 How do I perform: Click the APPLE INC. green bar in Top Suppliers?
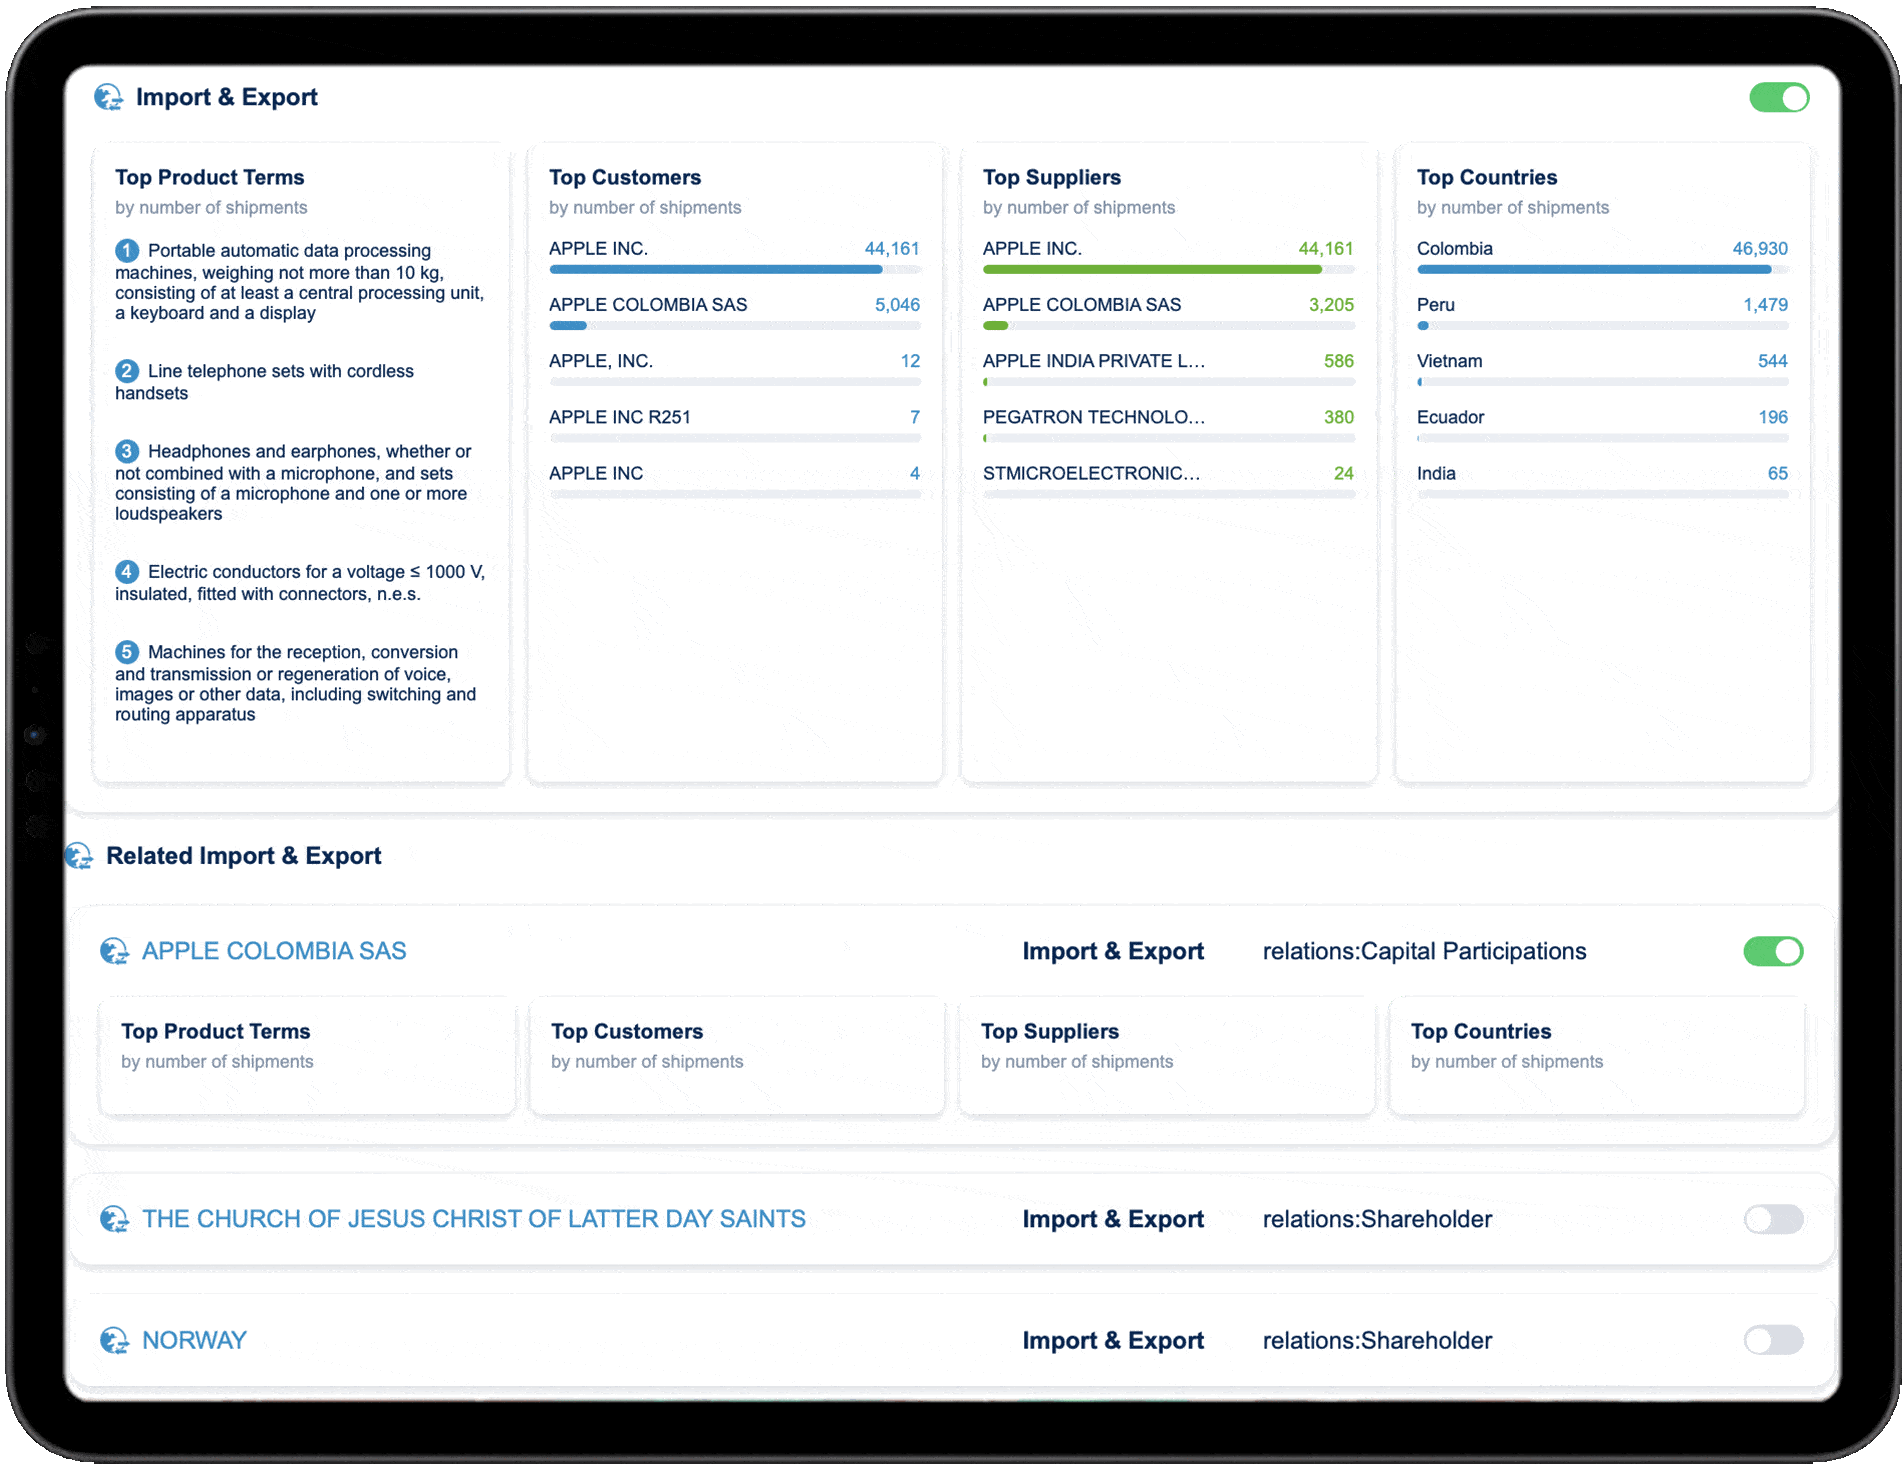tap(1168, 269)
